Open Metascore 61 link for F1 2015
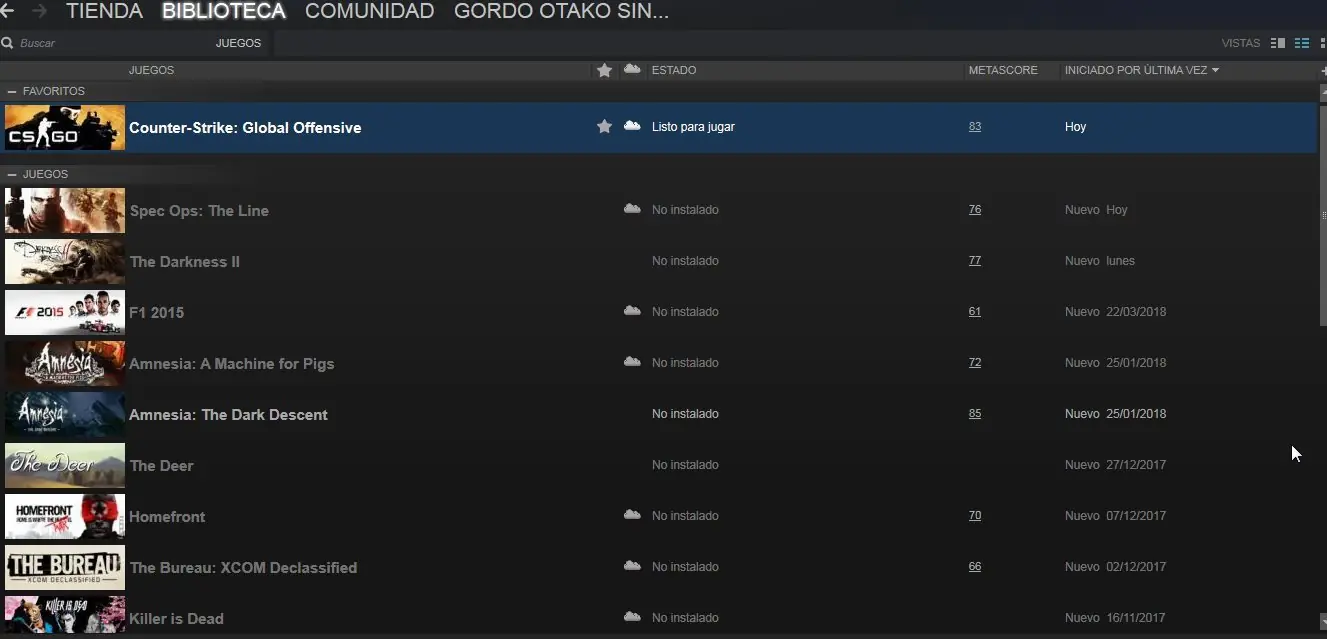 [975, 312]
